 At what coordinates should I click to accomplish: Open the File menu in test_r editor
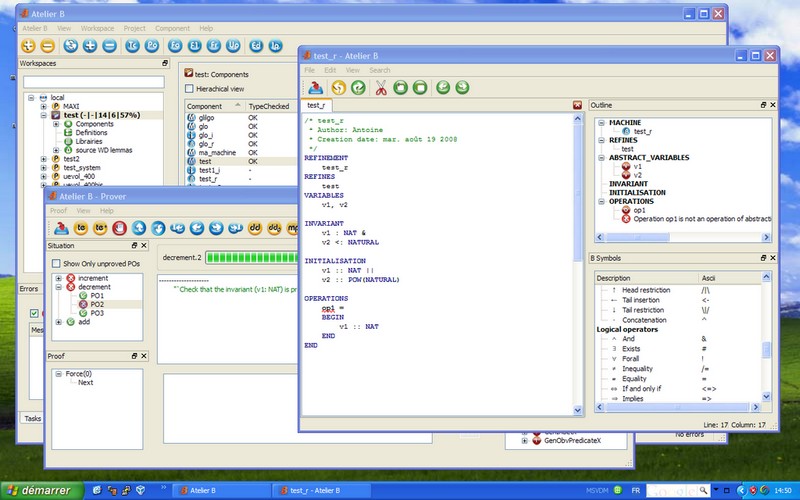point(310,70)
